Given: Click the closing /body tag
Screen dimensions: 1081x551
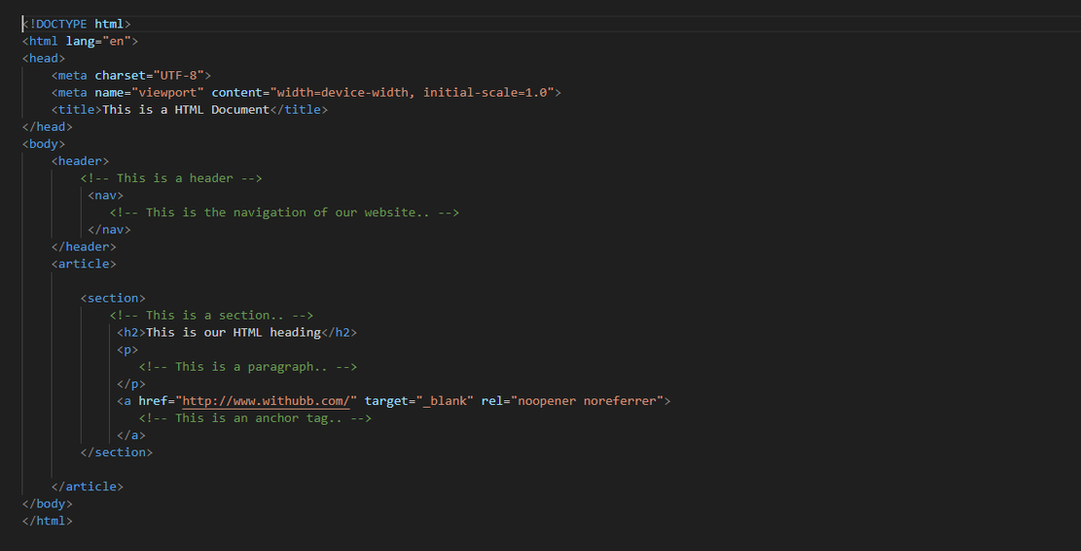Looking at the screenshot, I should (47, 503).
